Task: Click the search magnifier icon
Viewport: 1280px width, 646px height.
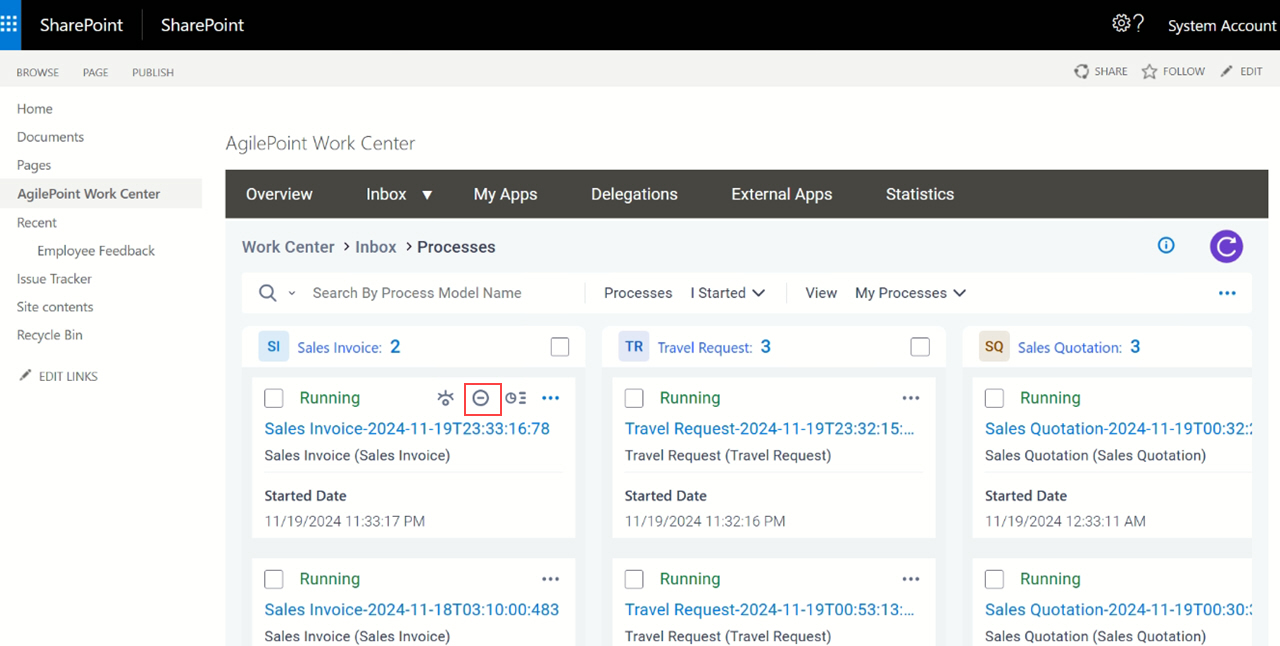Action: point(268,293)
